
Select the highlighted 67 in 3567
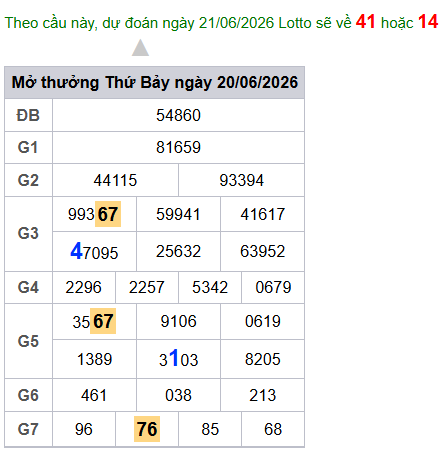[103, 321]
